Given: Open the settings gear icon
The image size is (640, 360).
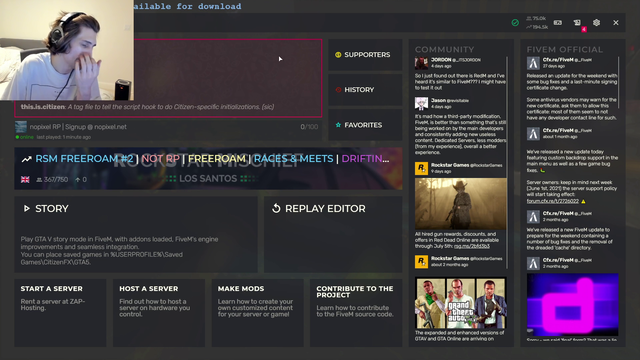Looking at the screenshot, I should click(596, 23).
